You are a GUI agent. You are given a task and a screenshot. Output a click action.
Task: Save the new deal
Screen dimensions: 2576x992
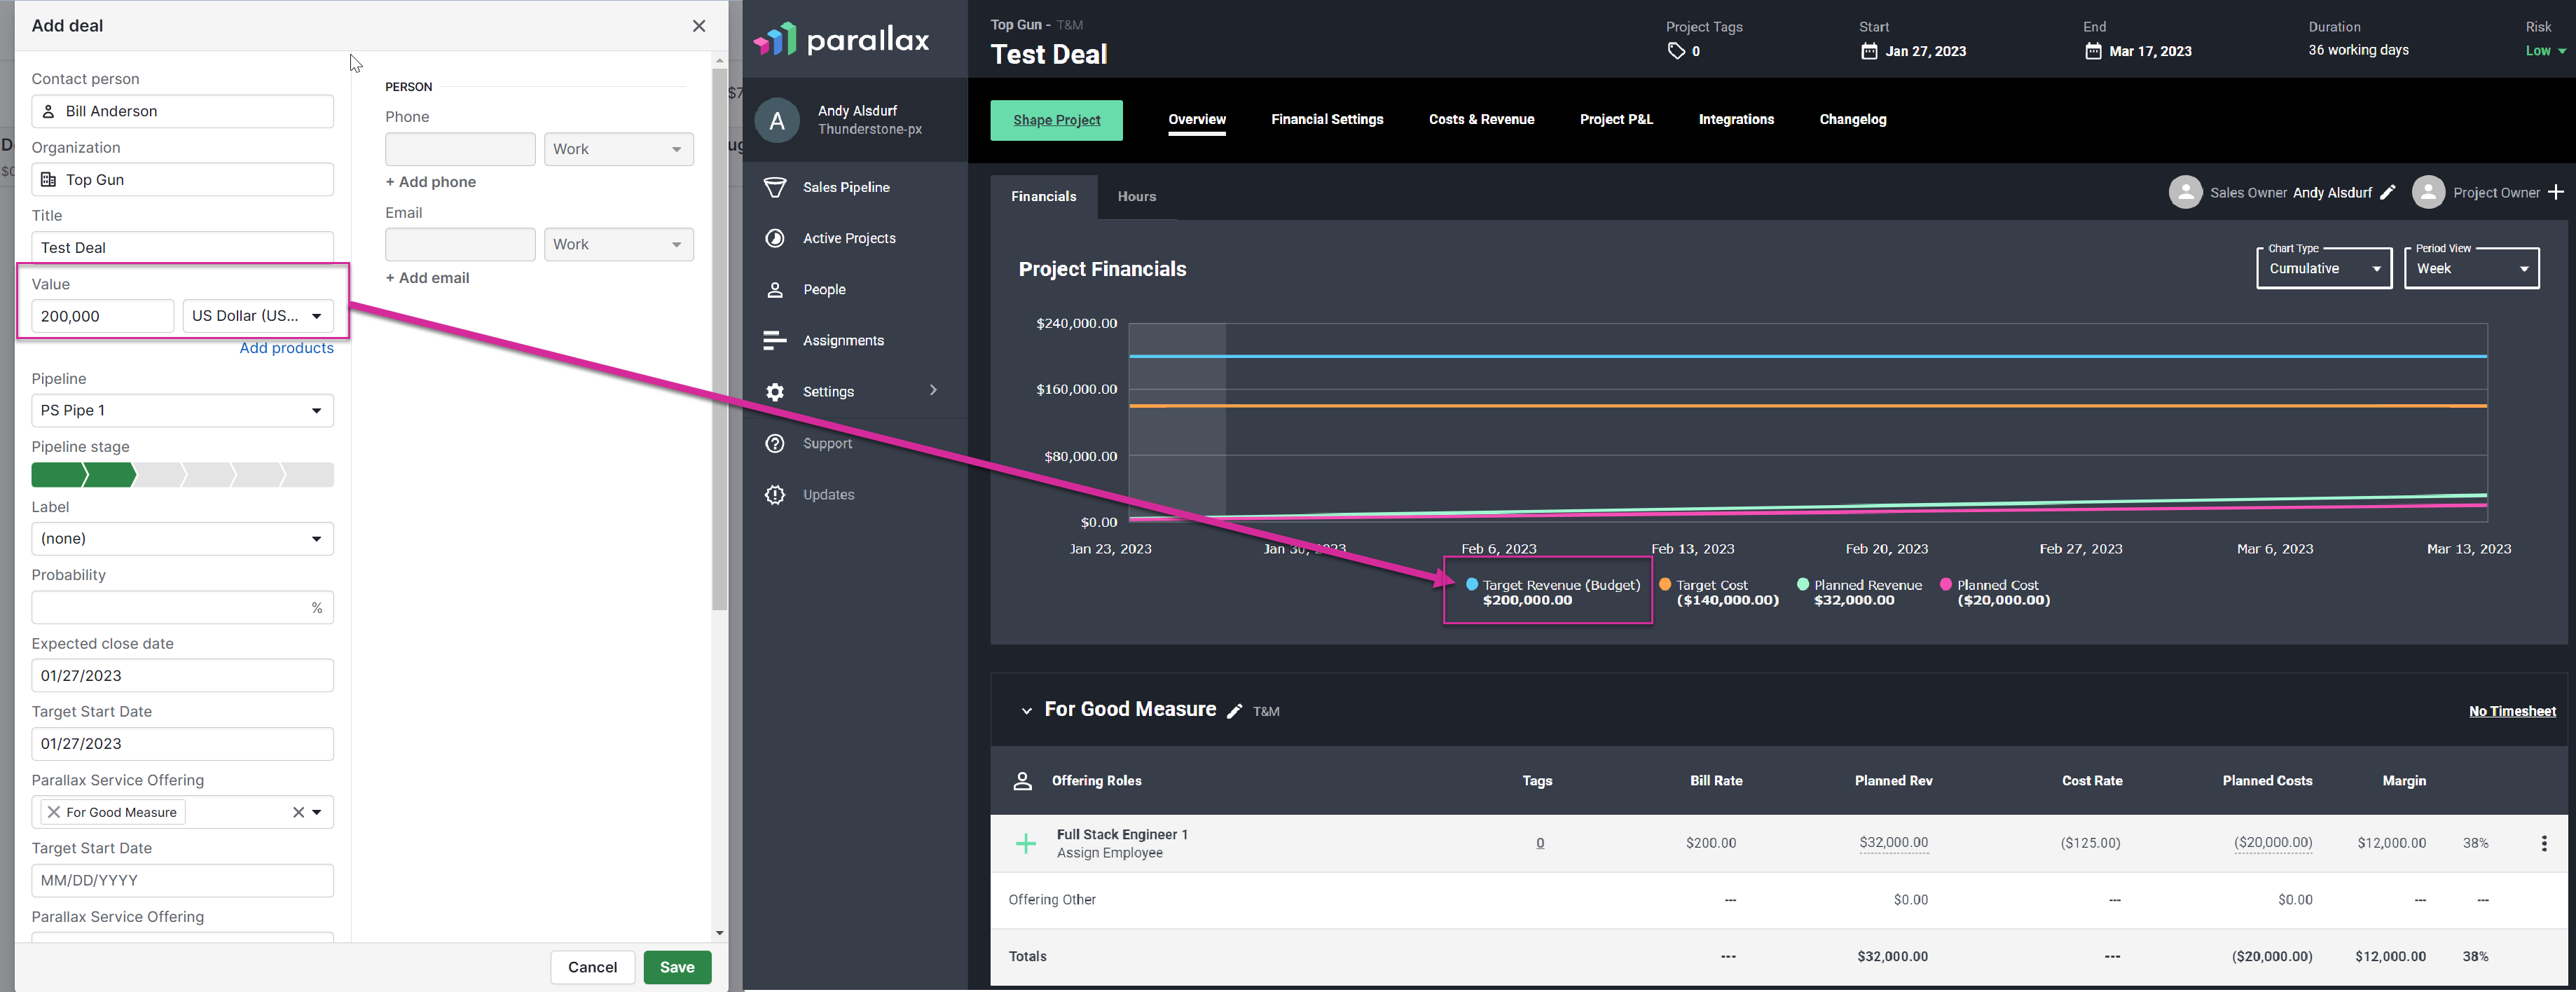677,967
